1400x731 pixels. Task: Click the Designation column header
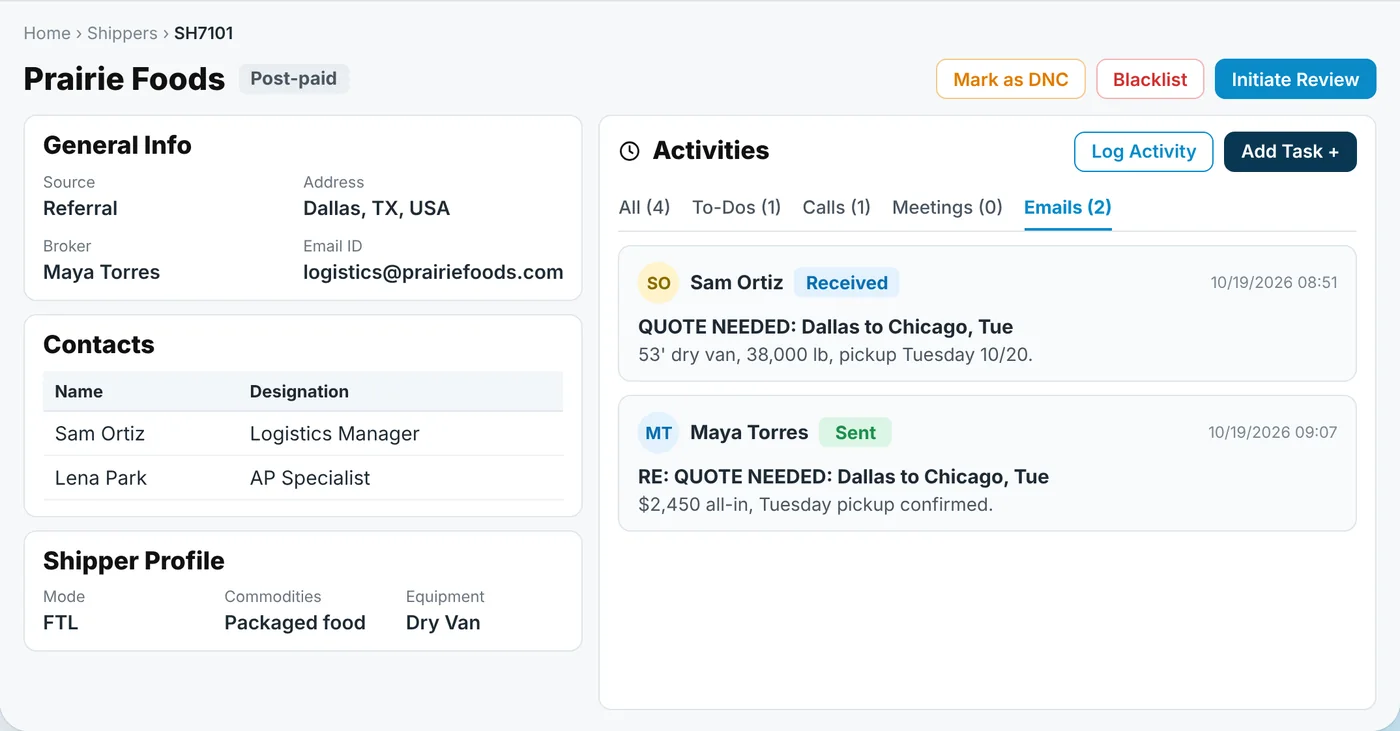click(x=299, y=391)
